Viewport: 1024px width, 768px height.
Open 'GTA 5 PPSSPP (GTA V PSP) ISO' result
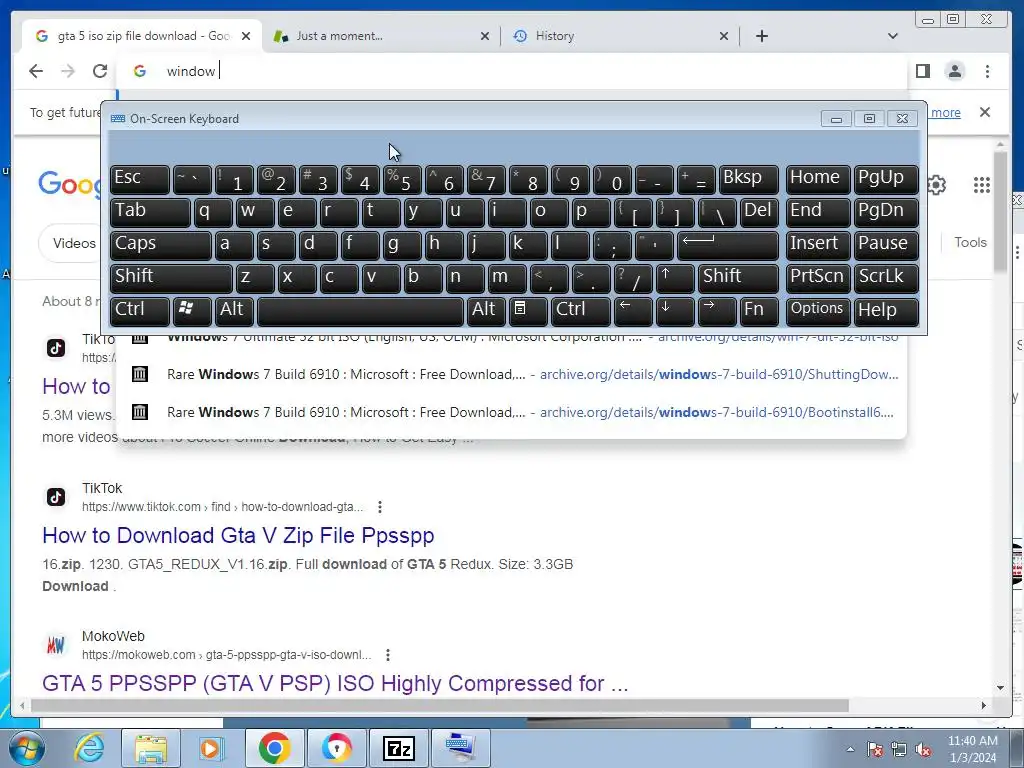click(335, 683)
